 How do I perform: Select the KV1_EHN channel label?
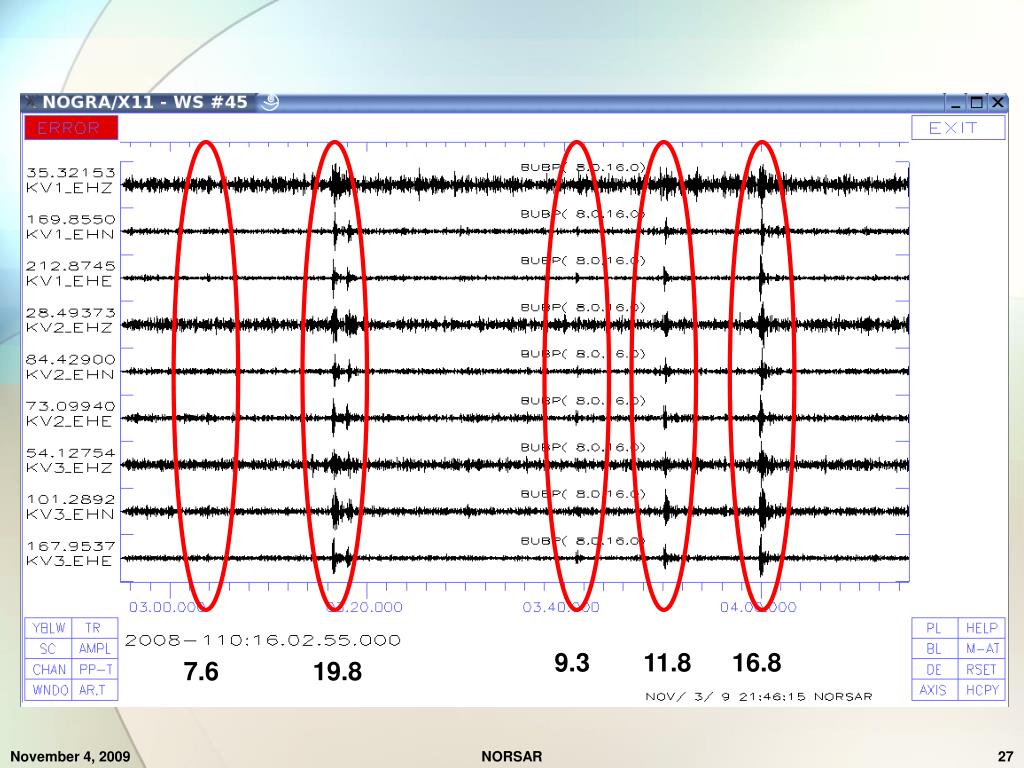(69, 234)
